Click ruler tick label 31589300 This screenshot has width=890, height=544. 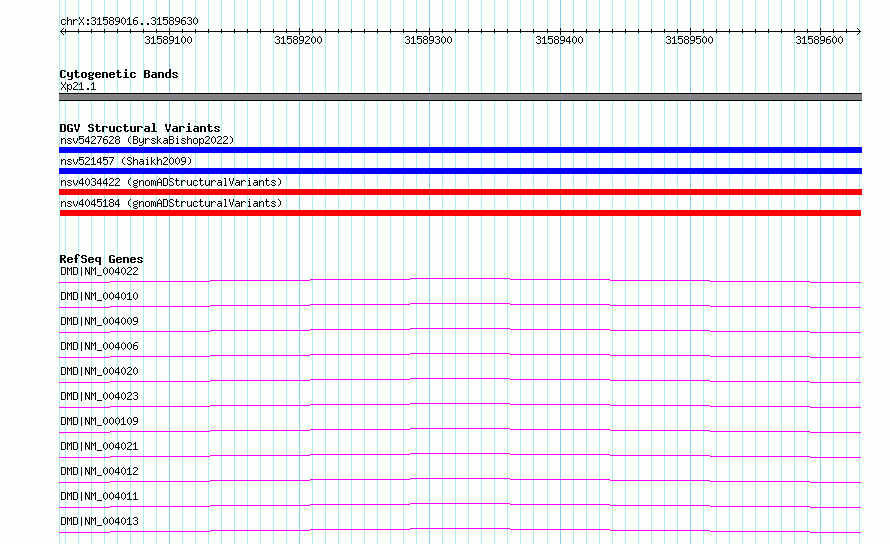[428, 40]
